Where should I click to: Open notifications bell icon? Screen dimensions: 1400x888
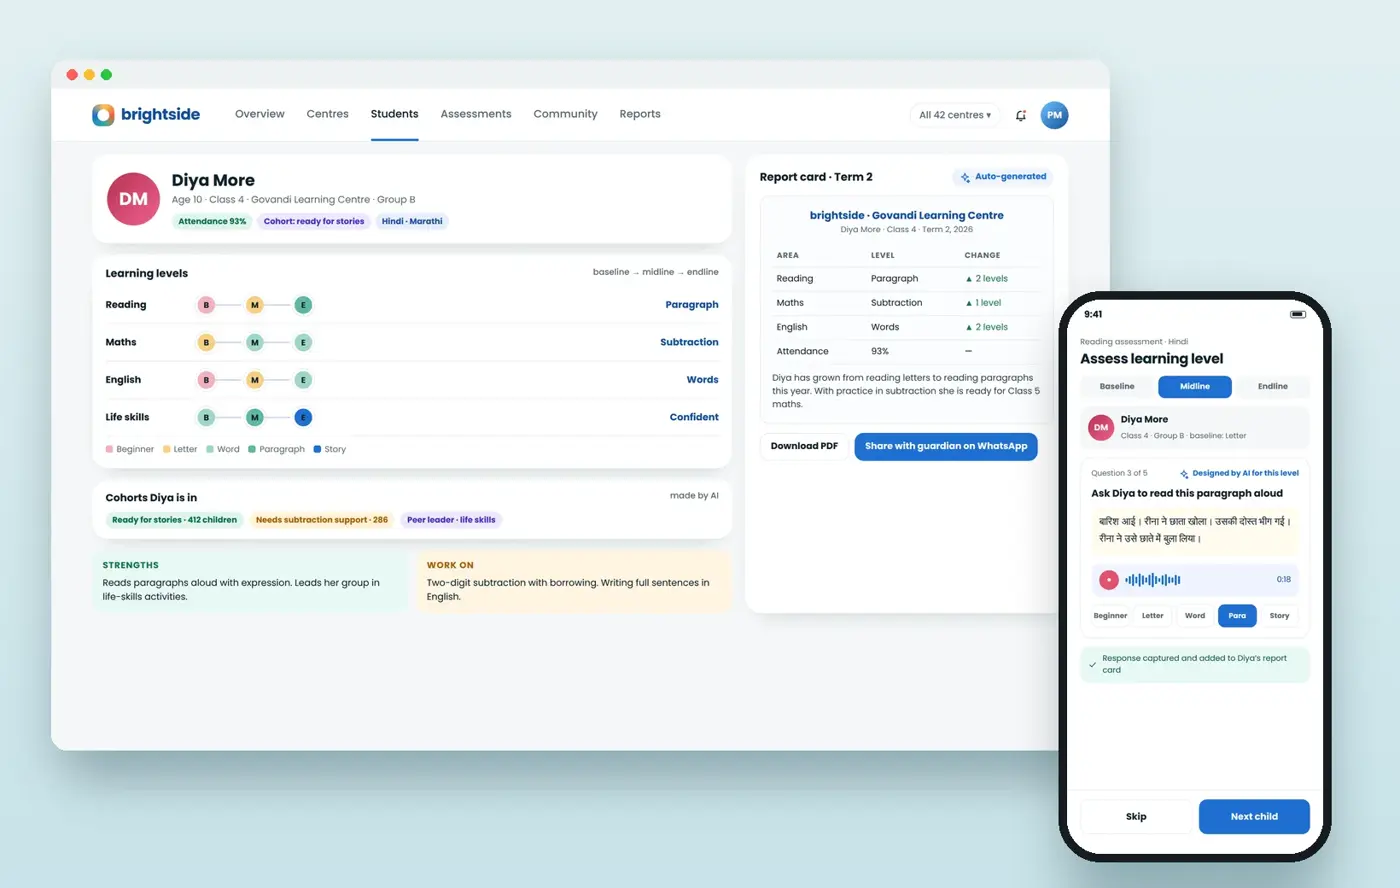tap(1020, 115)
